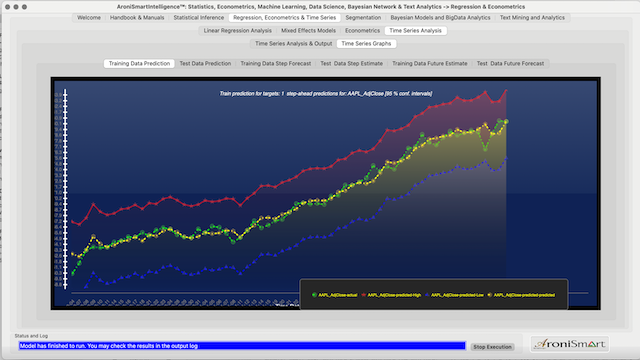Select the Time Series Analysis sub-tab
The image size is (640, 360).
tap(416, 31)
